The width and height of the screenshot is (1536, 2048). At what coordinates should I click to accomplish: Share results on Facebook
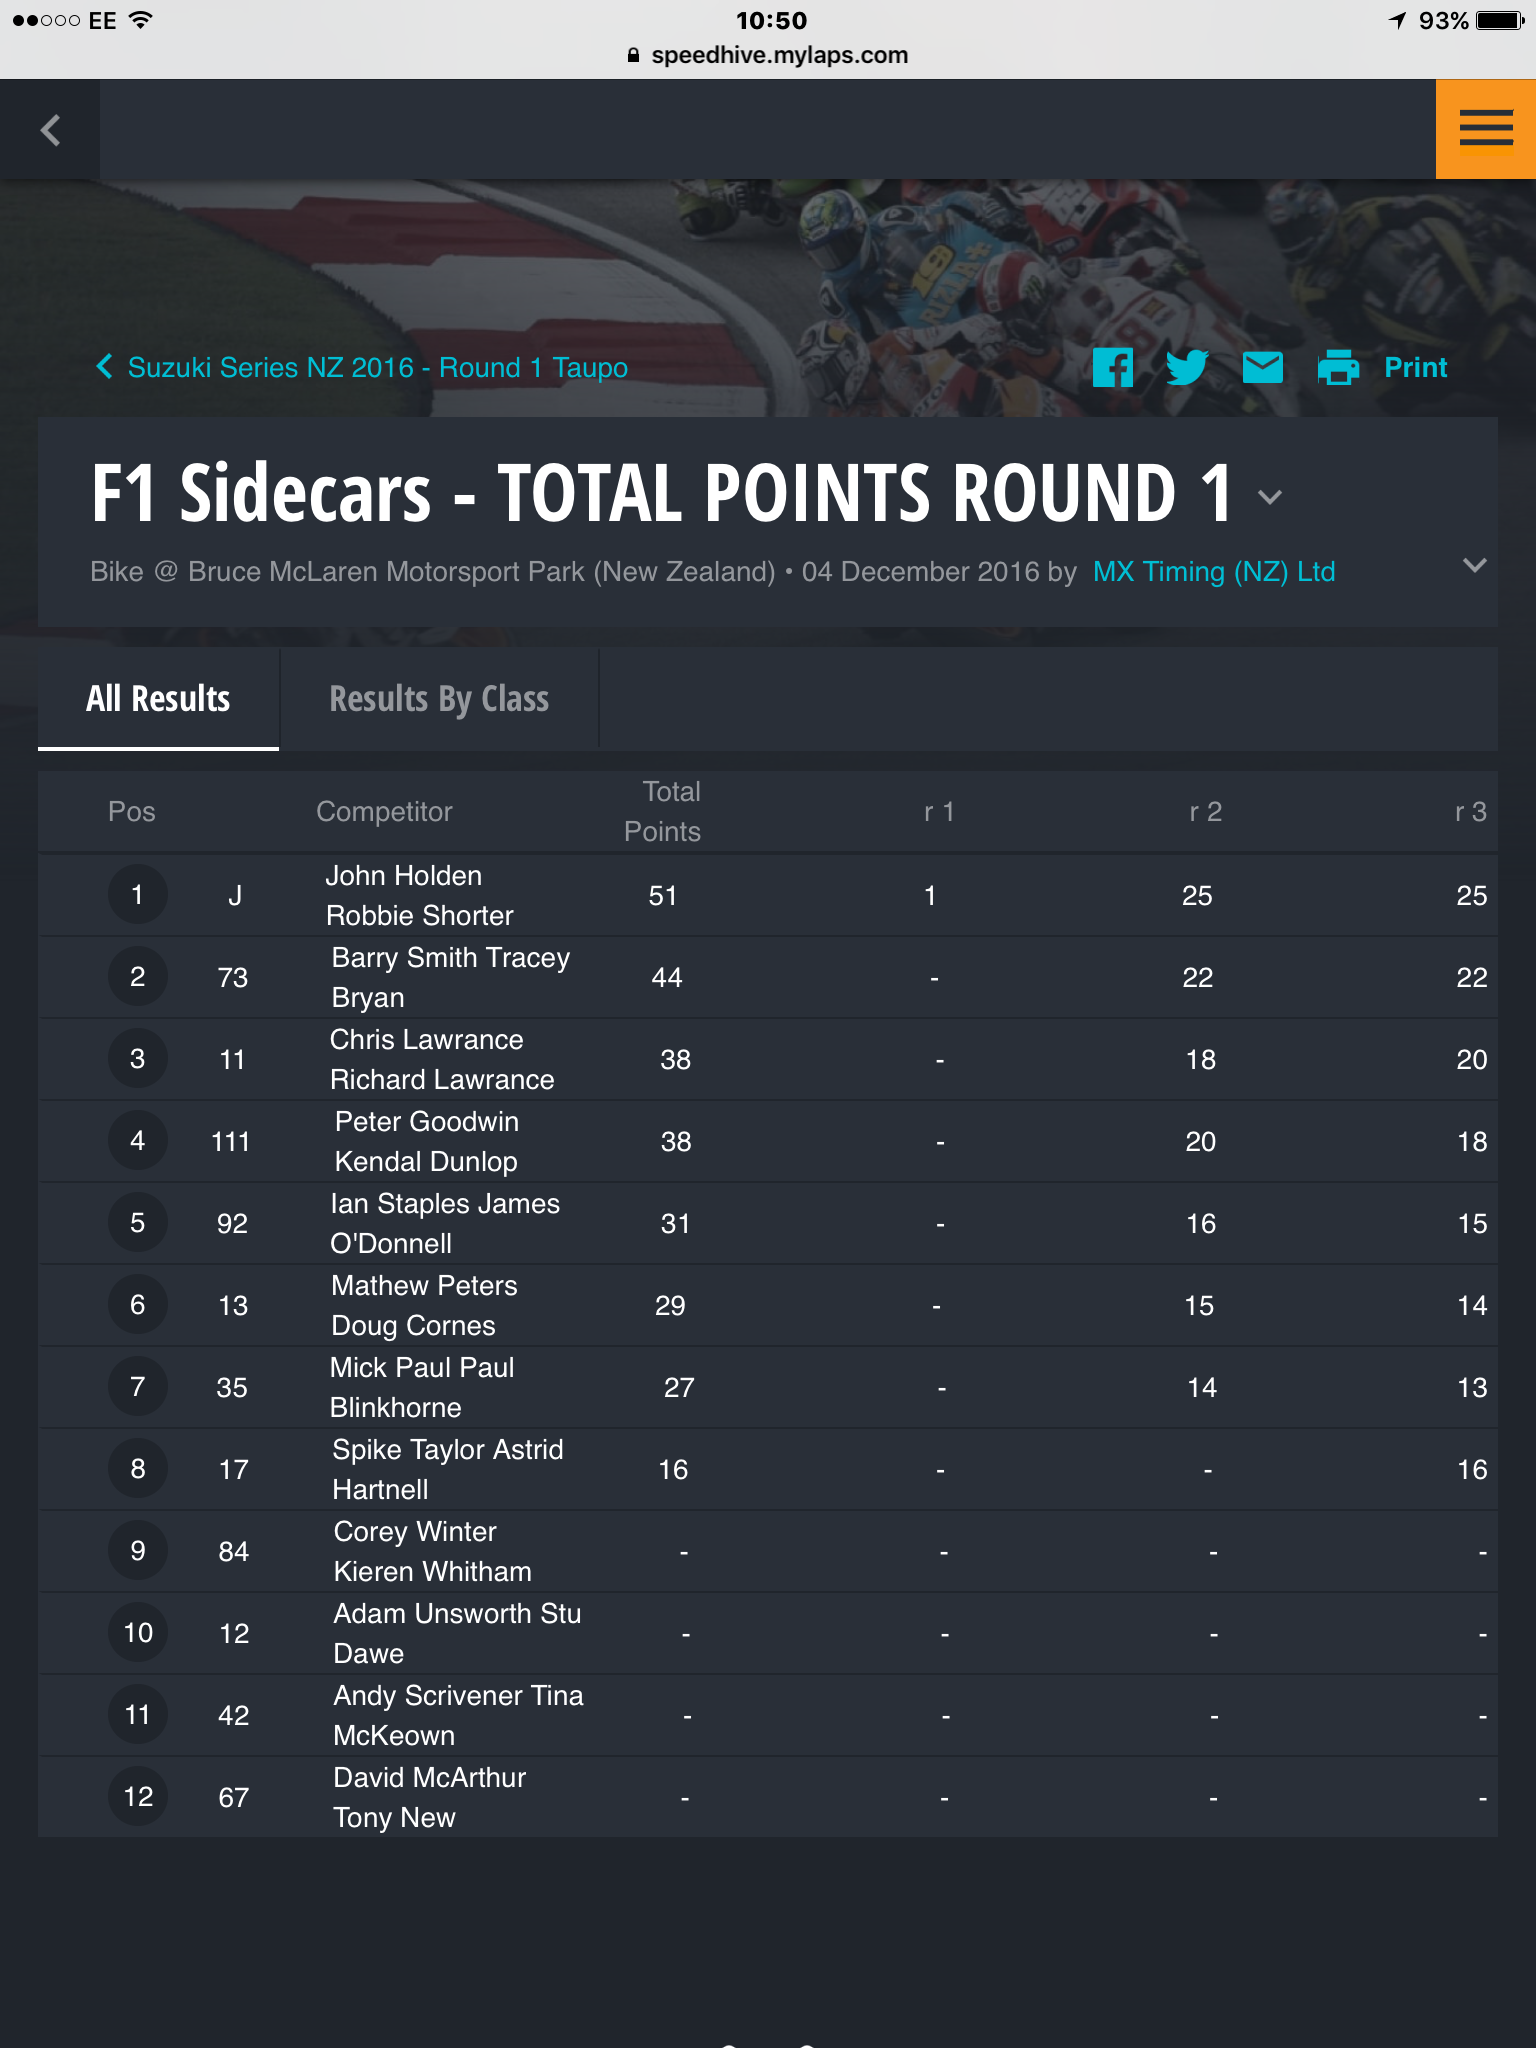click(x=1112, y=367)
